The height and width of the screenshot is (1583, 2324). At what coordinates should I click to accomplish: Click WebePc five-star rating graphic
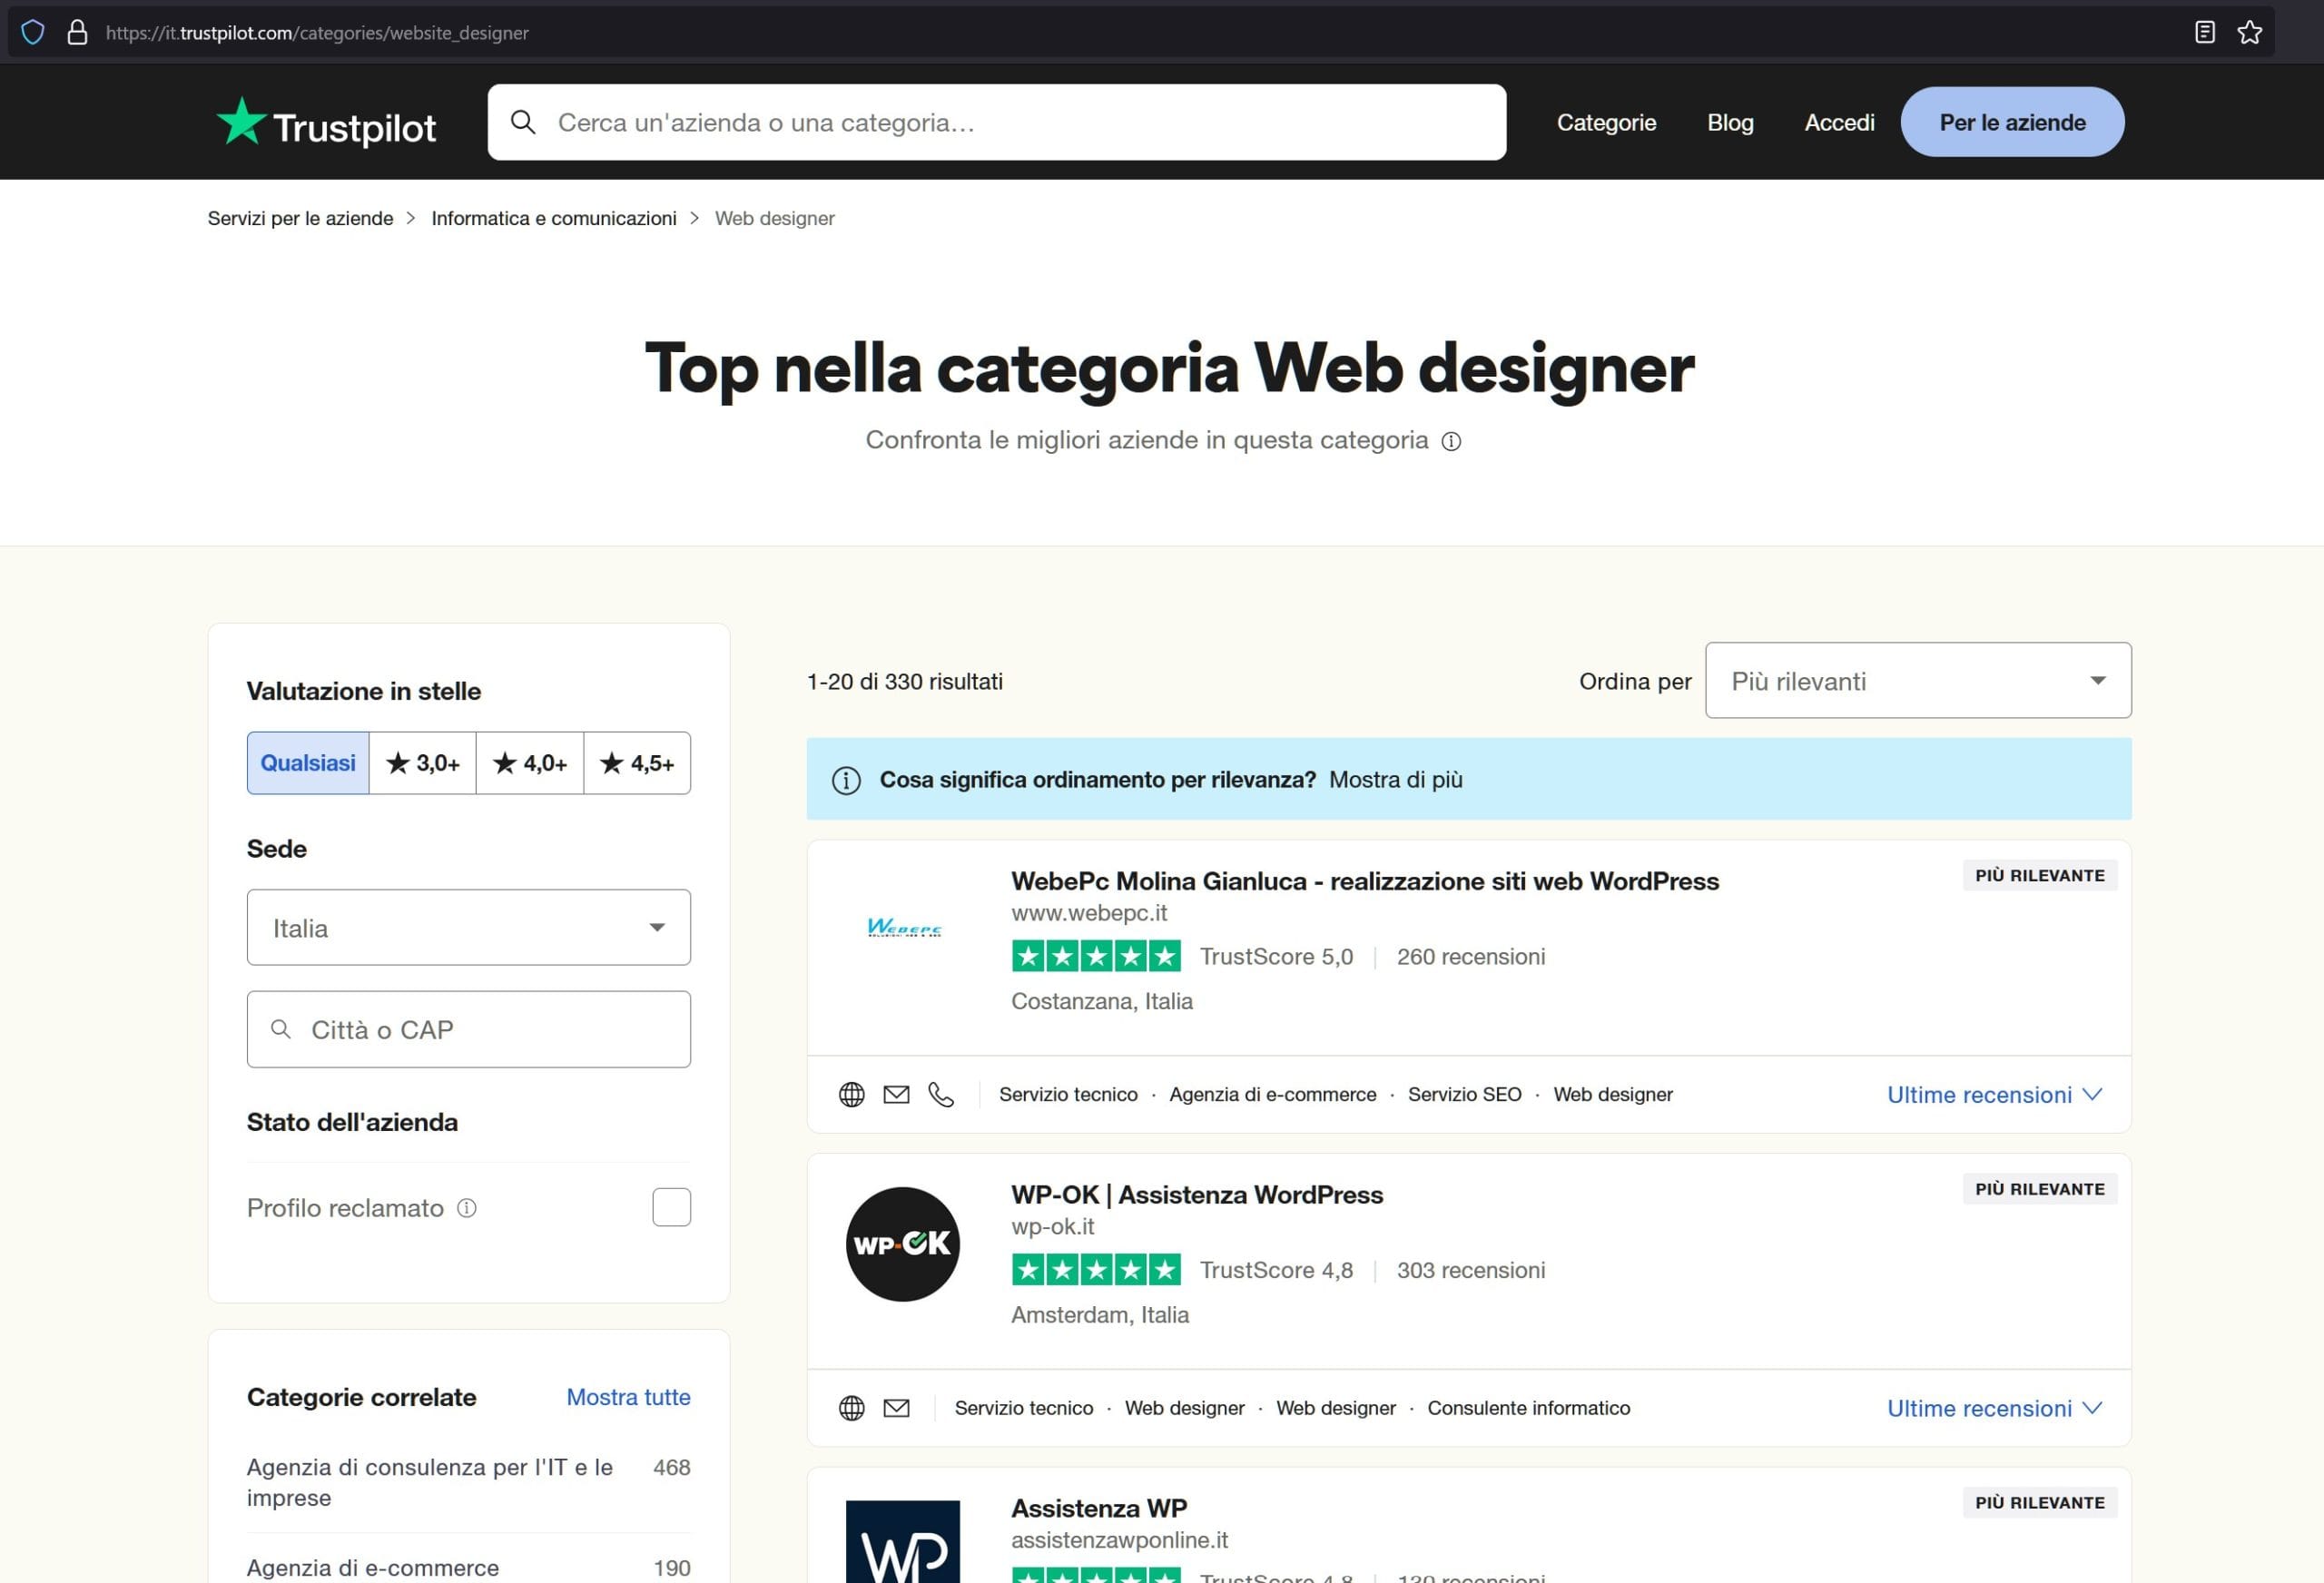coord(1096,956)
